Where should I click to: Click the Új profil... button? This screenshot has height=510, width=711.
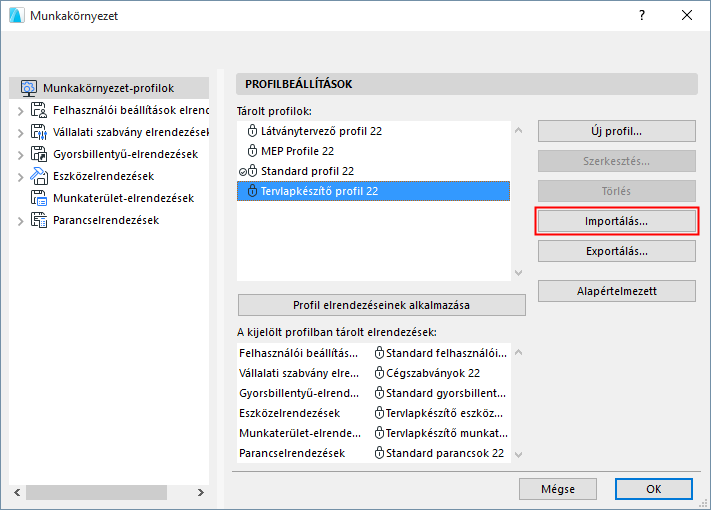click(x=617, y=131)
